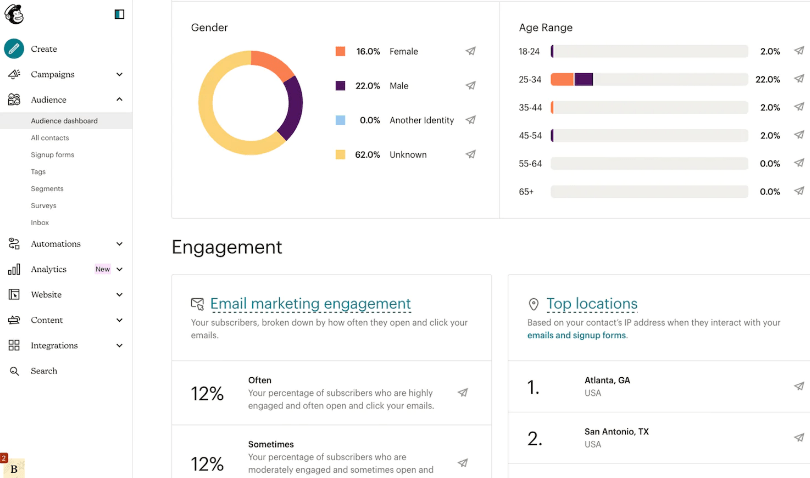810x478 pixels.
Task: Click the Engagement section heading
Action: coord(227,247)
